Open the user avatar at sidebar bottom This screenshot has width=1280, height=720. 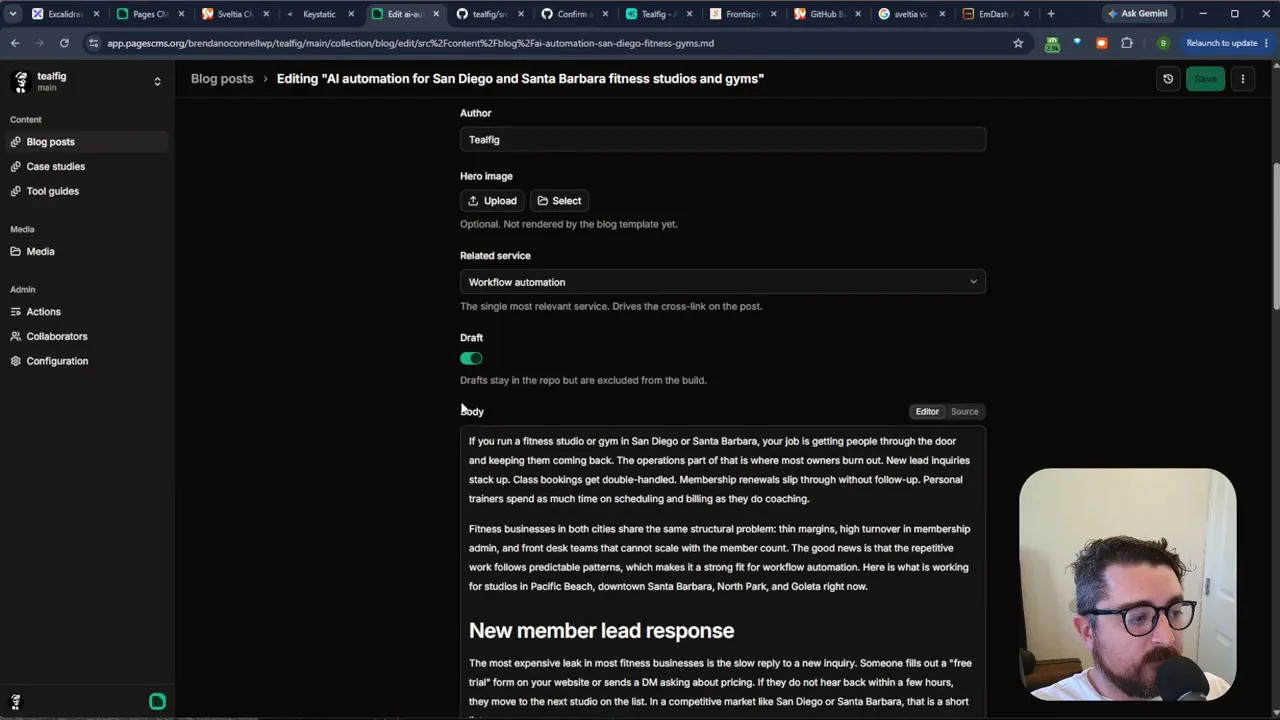point(15,702)
